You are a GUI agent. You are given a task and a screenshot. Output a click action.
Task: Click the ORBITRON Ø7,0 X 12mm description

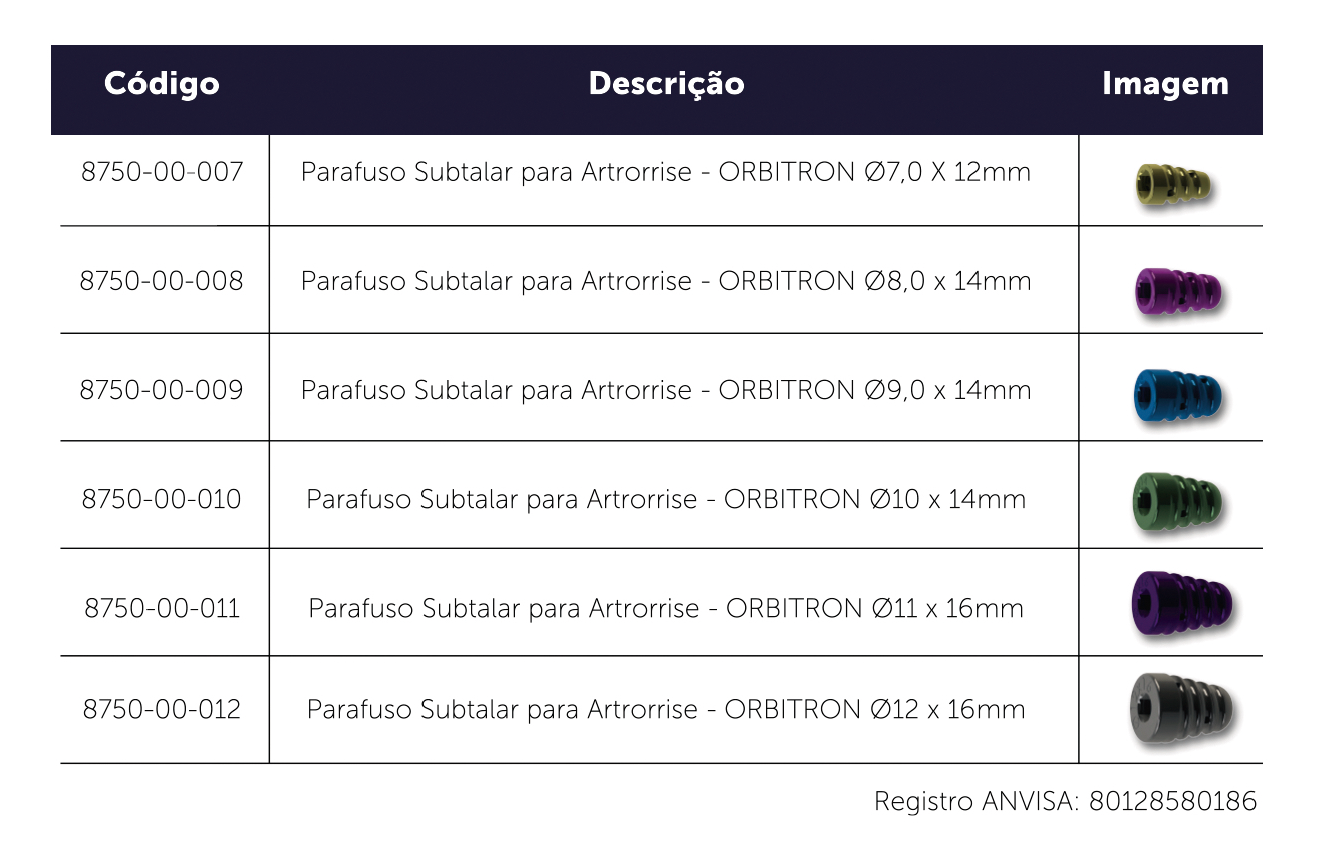click(x=666, y=173)
